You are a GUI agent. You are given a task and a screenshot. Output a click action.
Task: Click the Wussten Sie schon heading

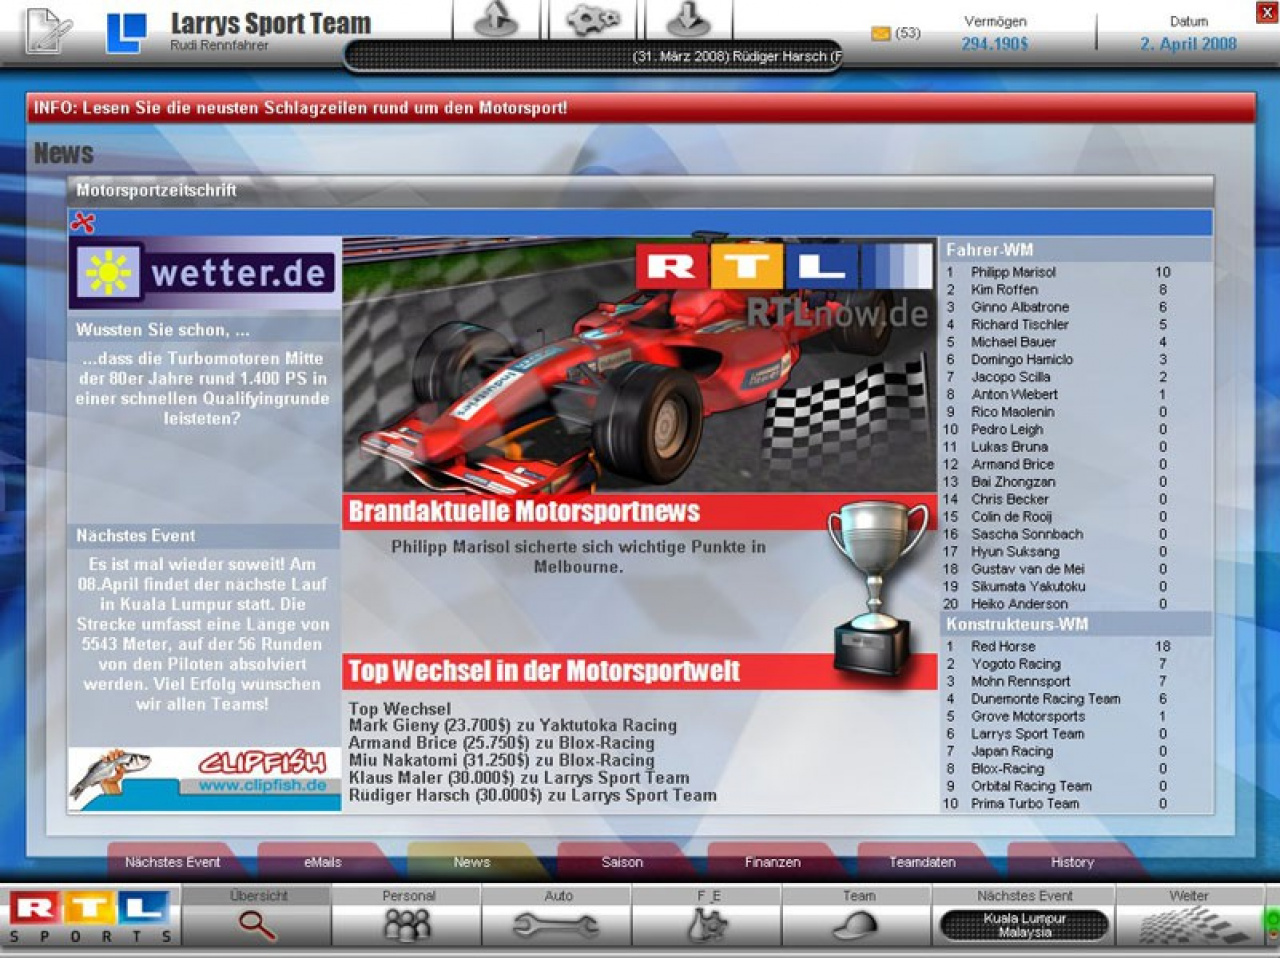tap(163, 329)
